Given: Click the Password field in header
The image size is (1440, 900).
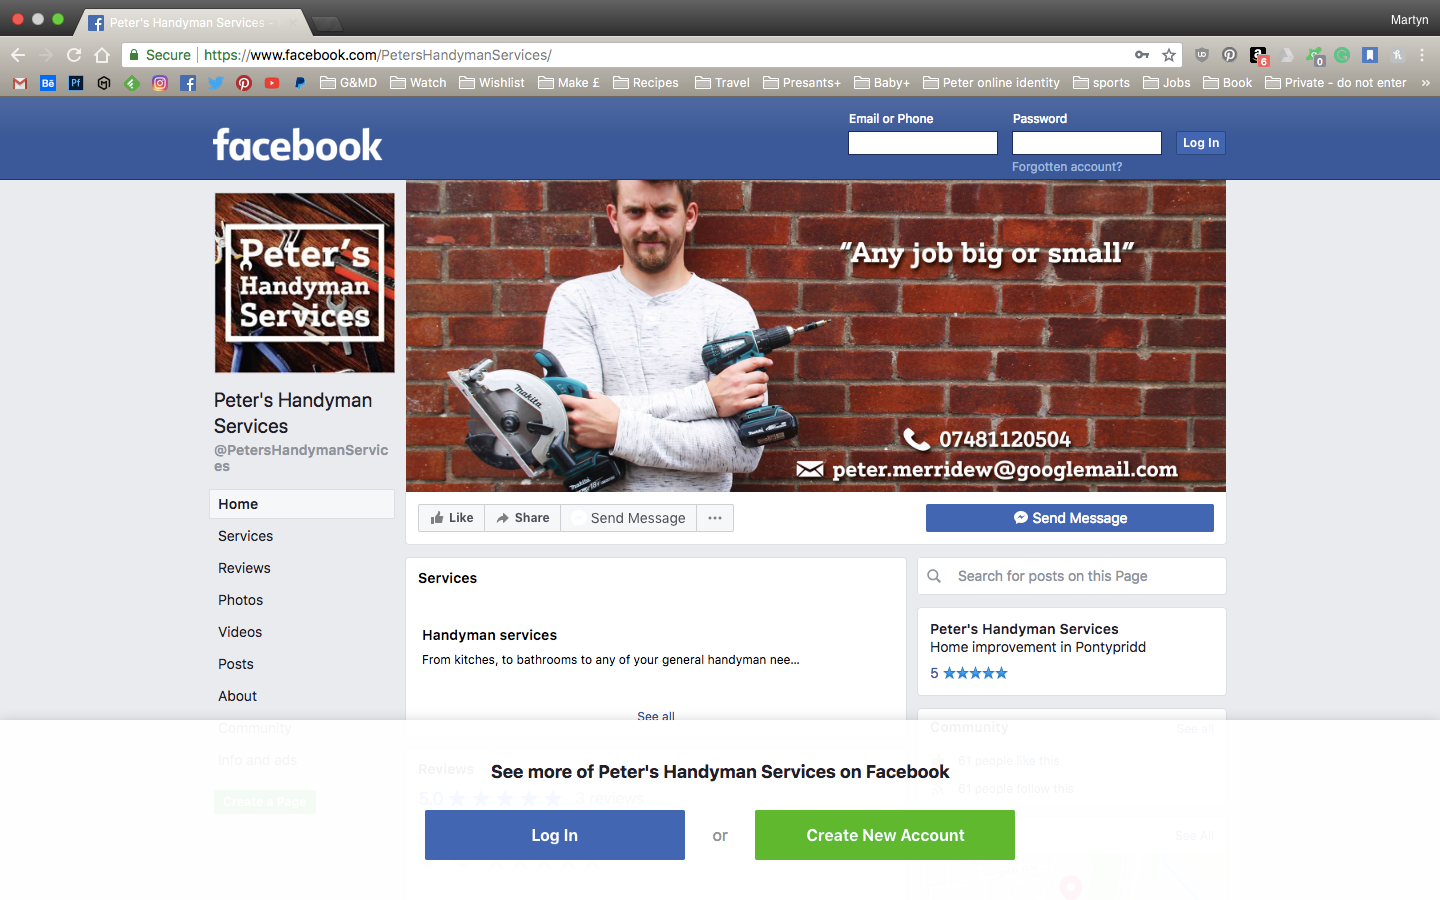Looking at the screenshot, I should pyautogui.click(x=1087, y=143).
